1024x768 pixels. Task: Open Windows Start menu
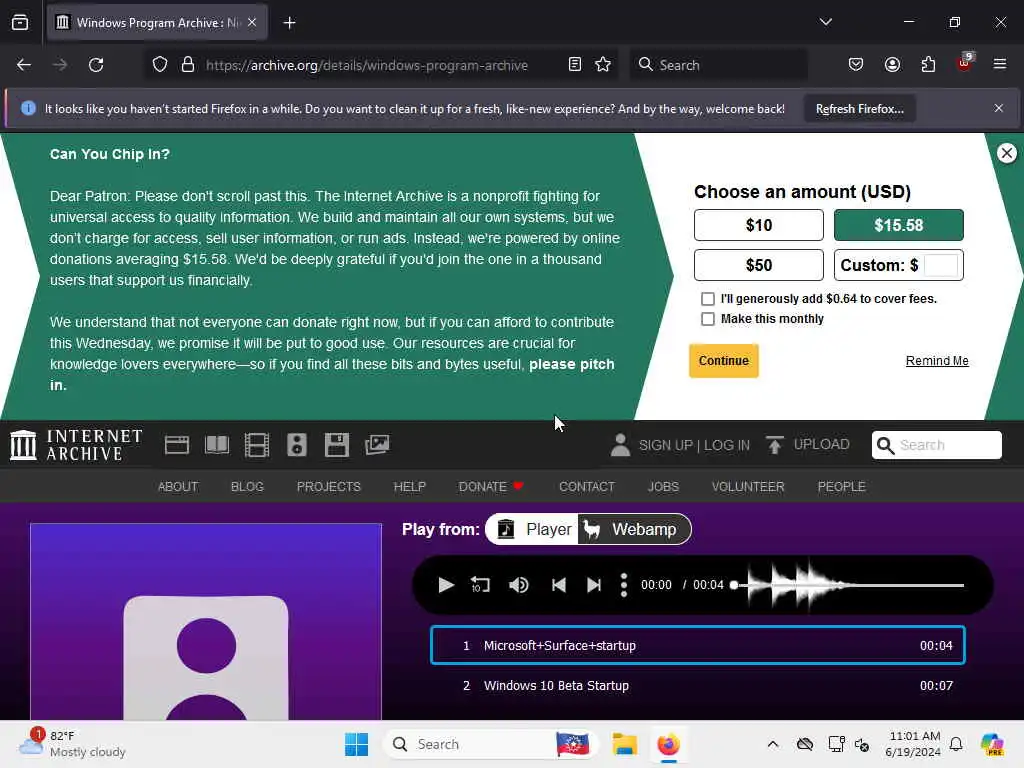point(356,744)
